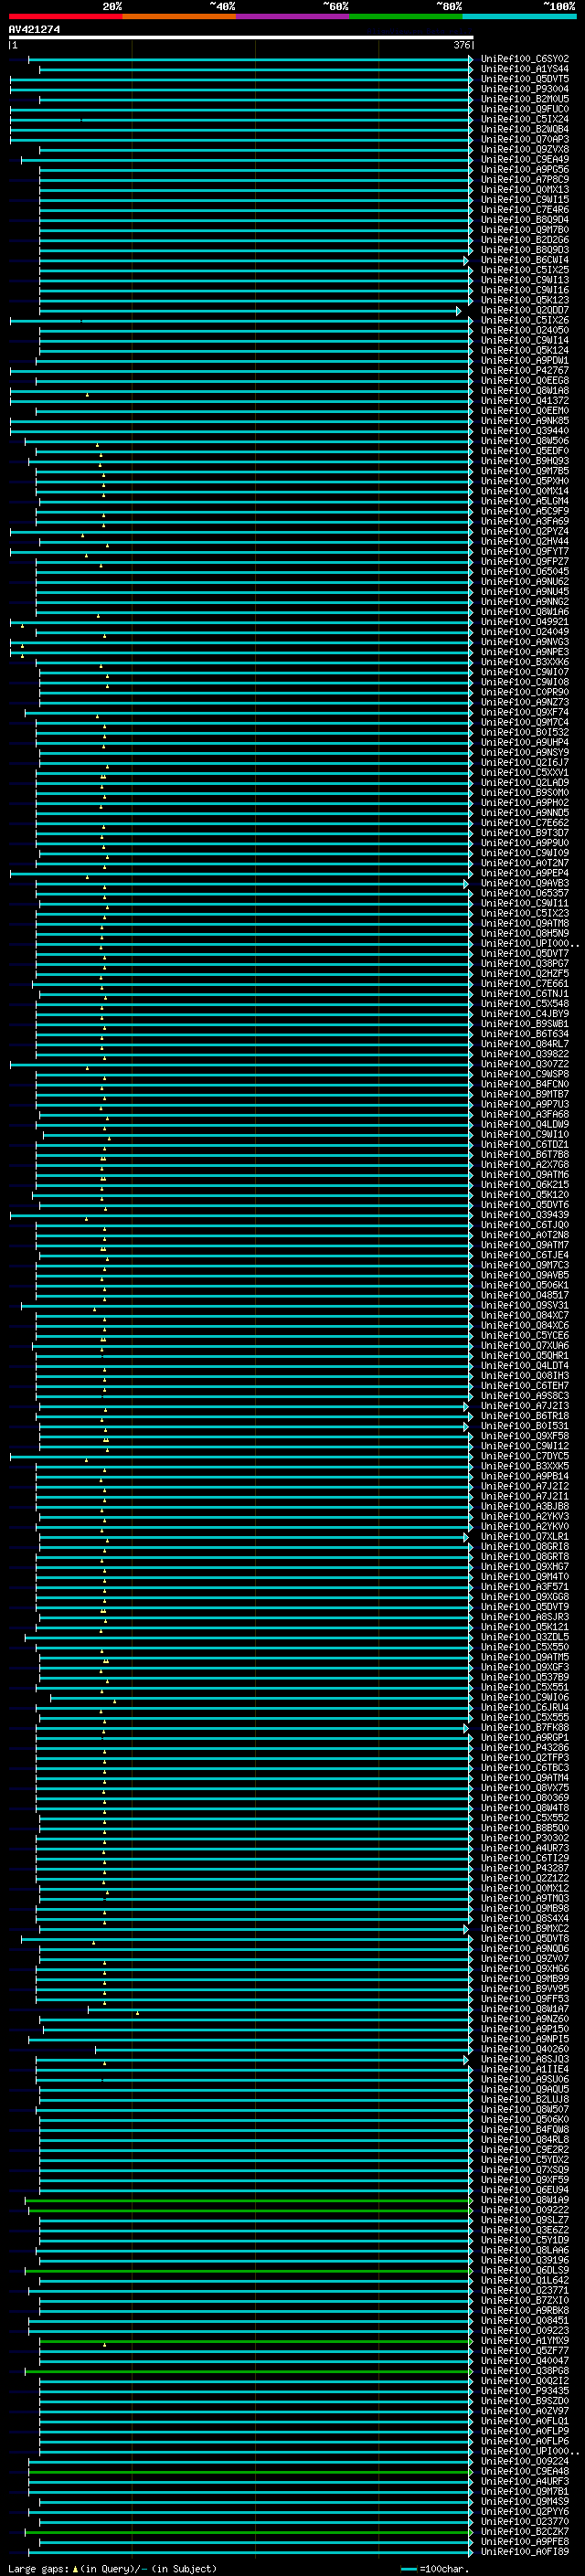The height and width of the screenshot is (2576, 585).
Task: Select hit label UniRef100_C7DYC5
Action: (x=525, y=1457)
